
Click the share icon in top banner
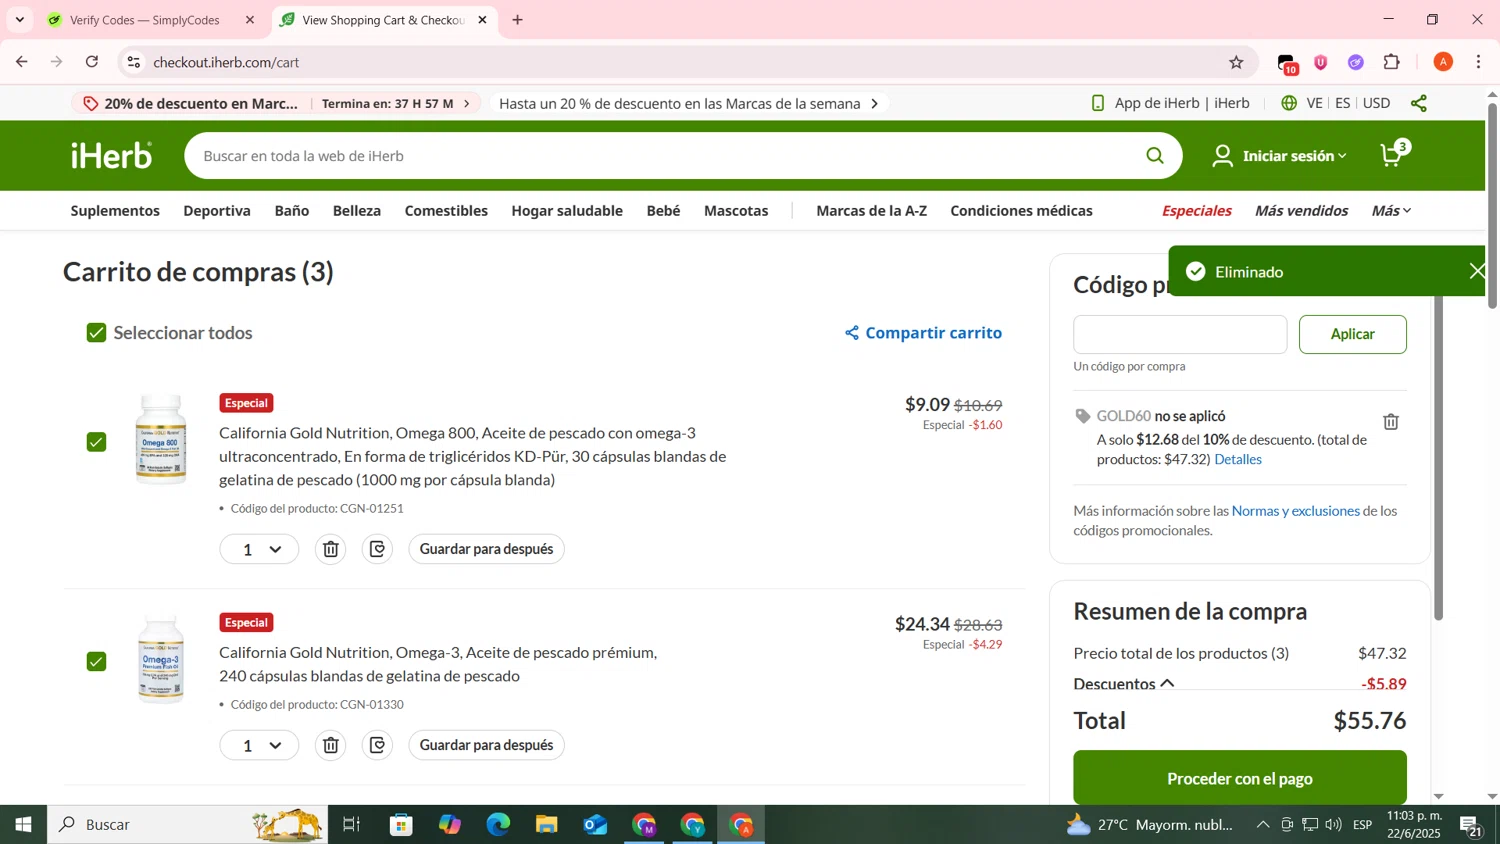click(x=1419, y=103)
